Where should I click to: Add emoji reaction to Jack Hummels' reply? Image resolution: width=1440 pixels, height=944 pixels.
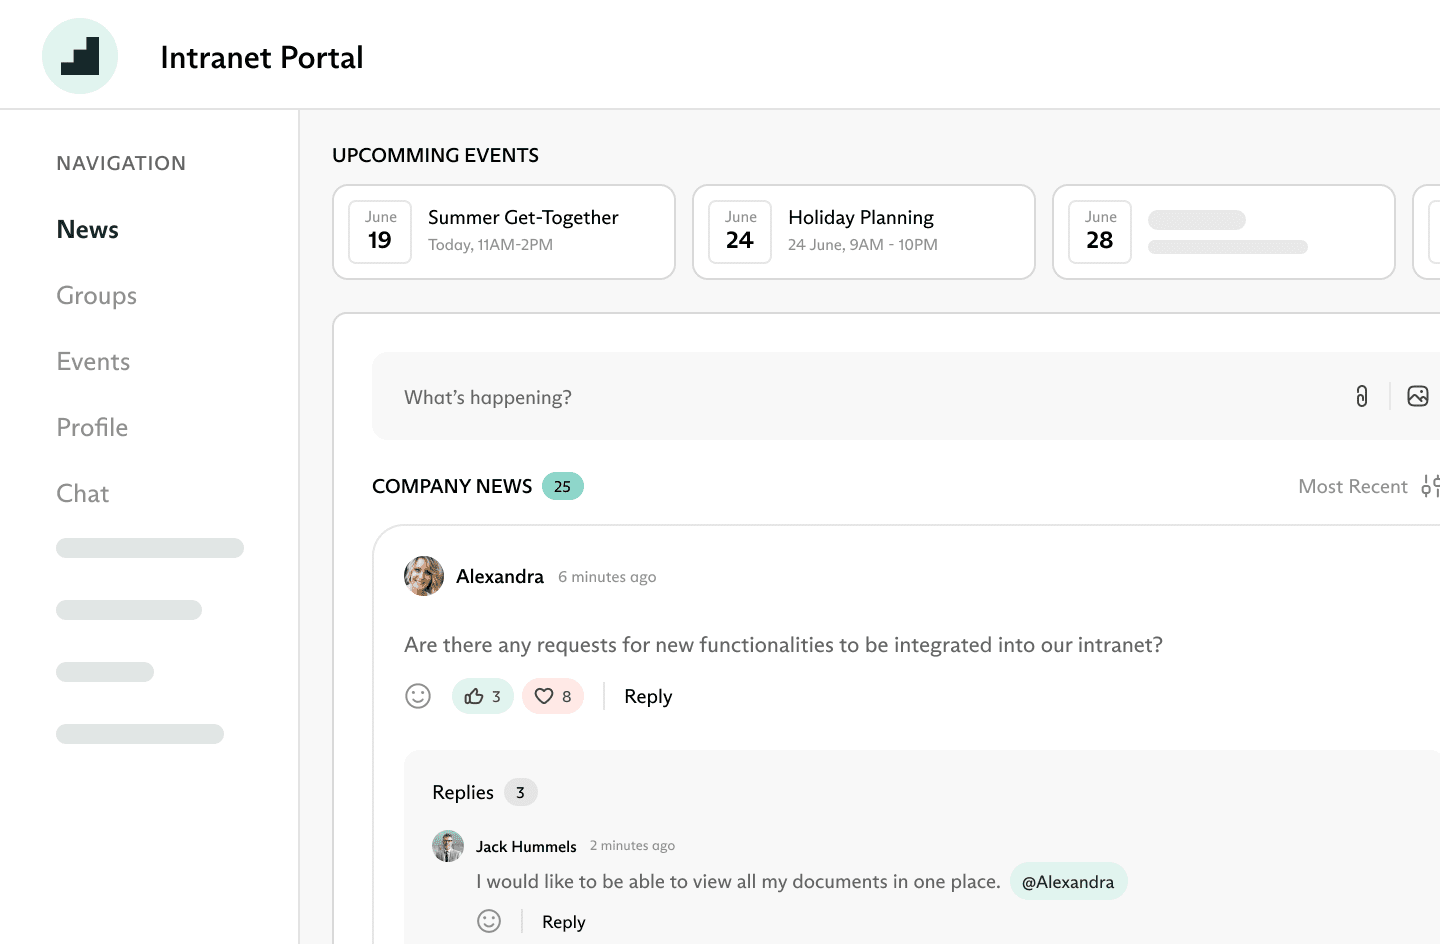(489, 921)
